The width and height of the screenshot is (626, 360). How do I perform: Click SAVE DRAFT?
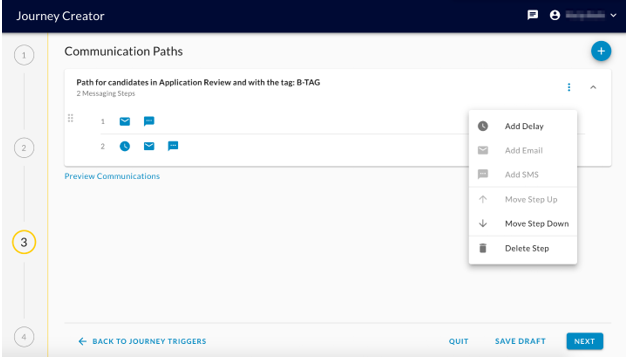tap(520, 341)
